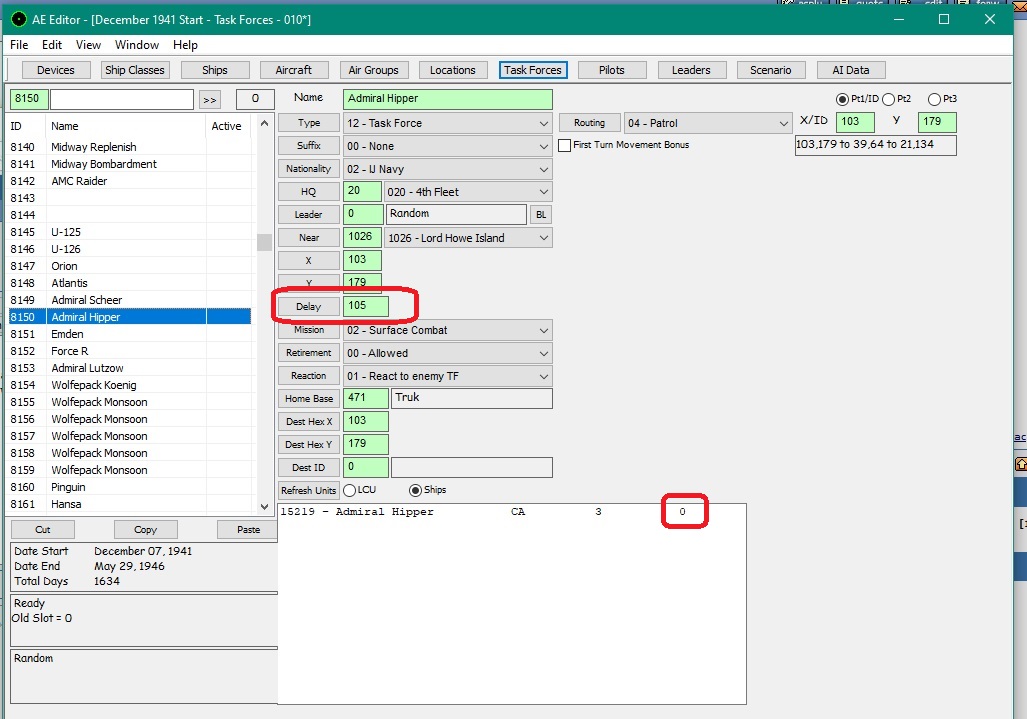
Task: Open the Ship Classes tab
Action: (135, 70)
